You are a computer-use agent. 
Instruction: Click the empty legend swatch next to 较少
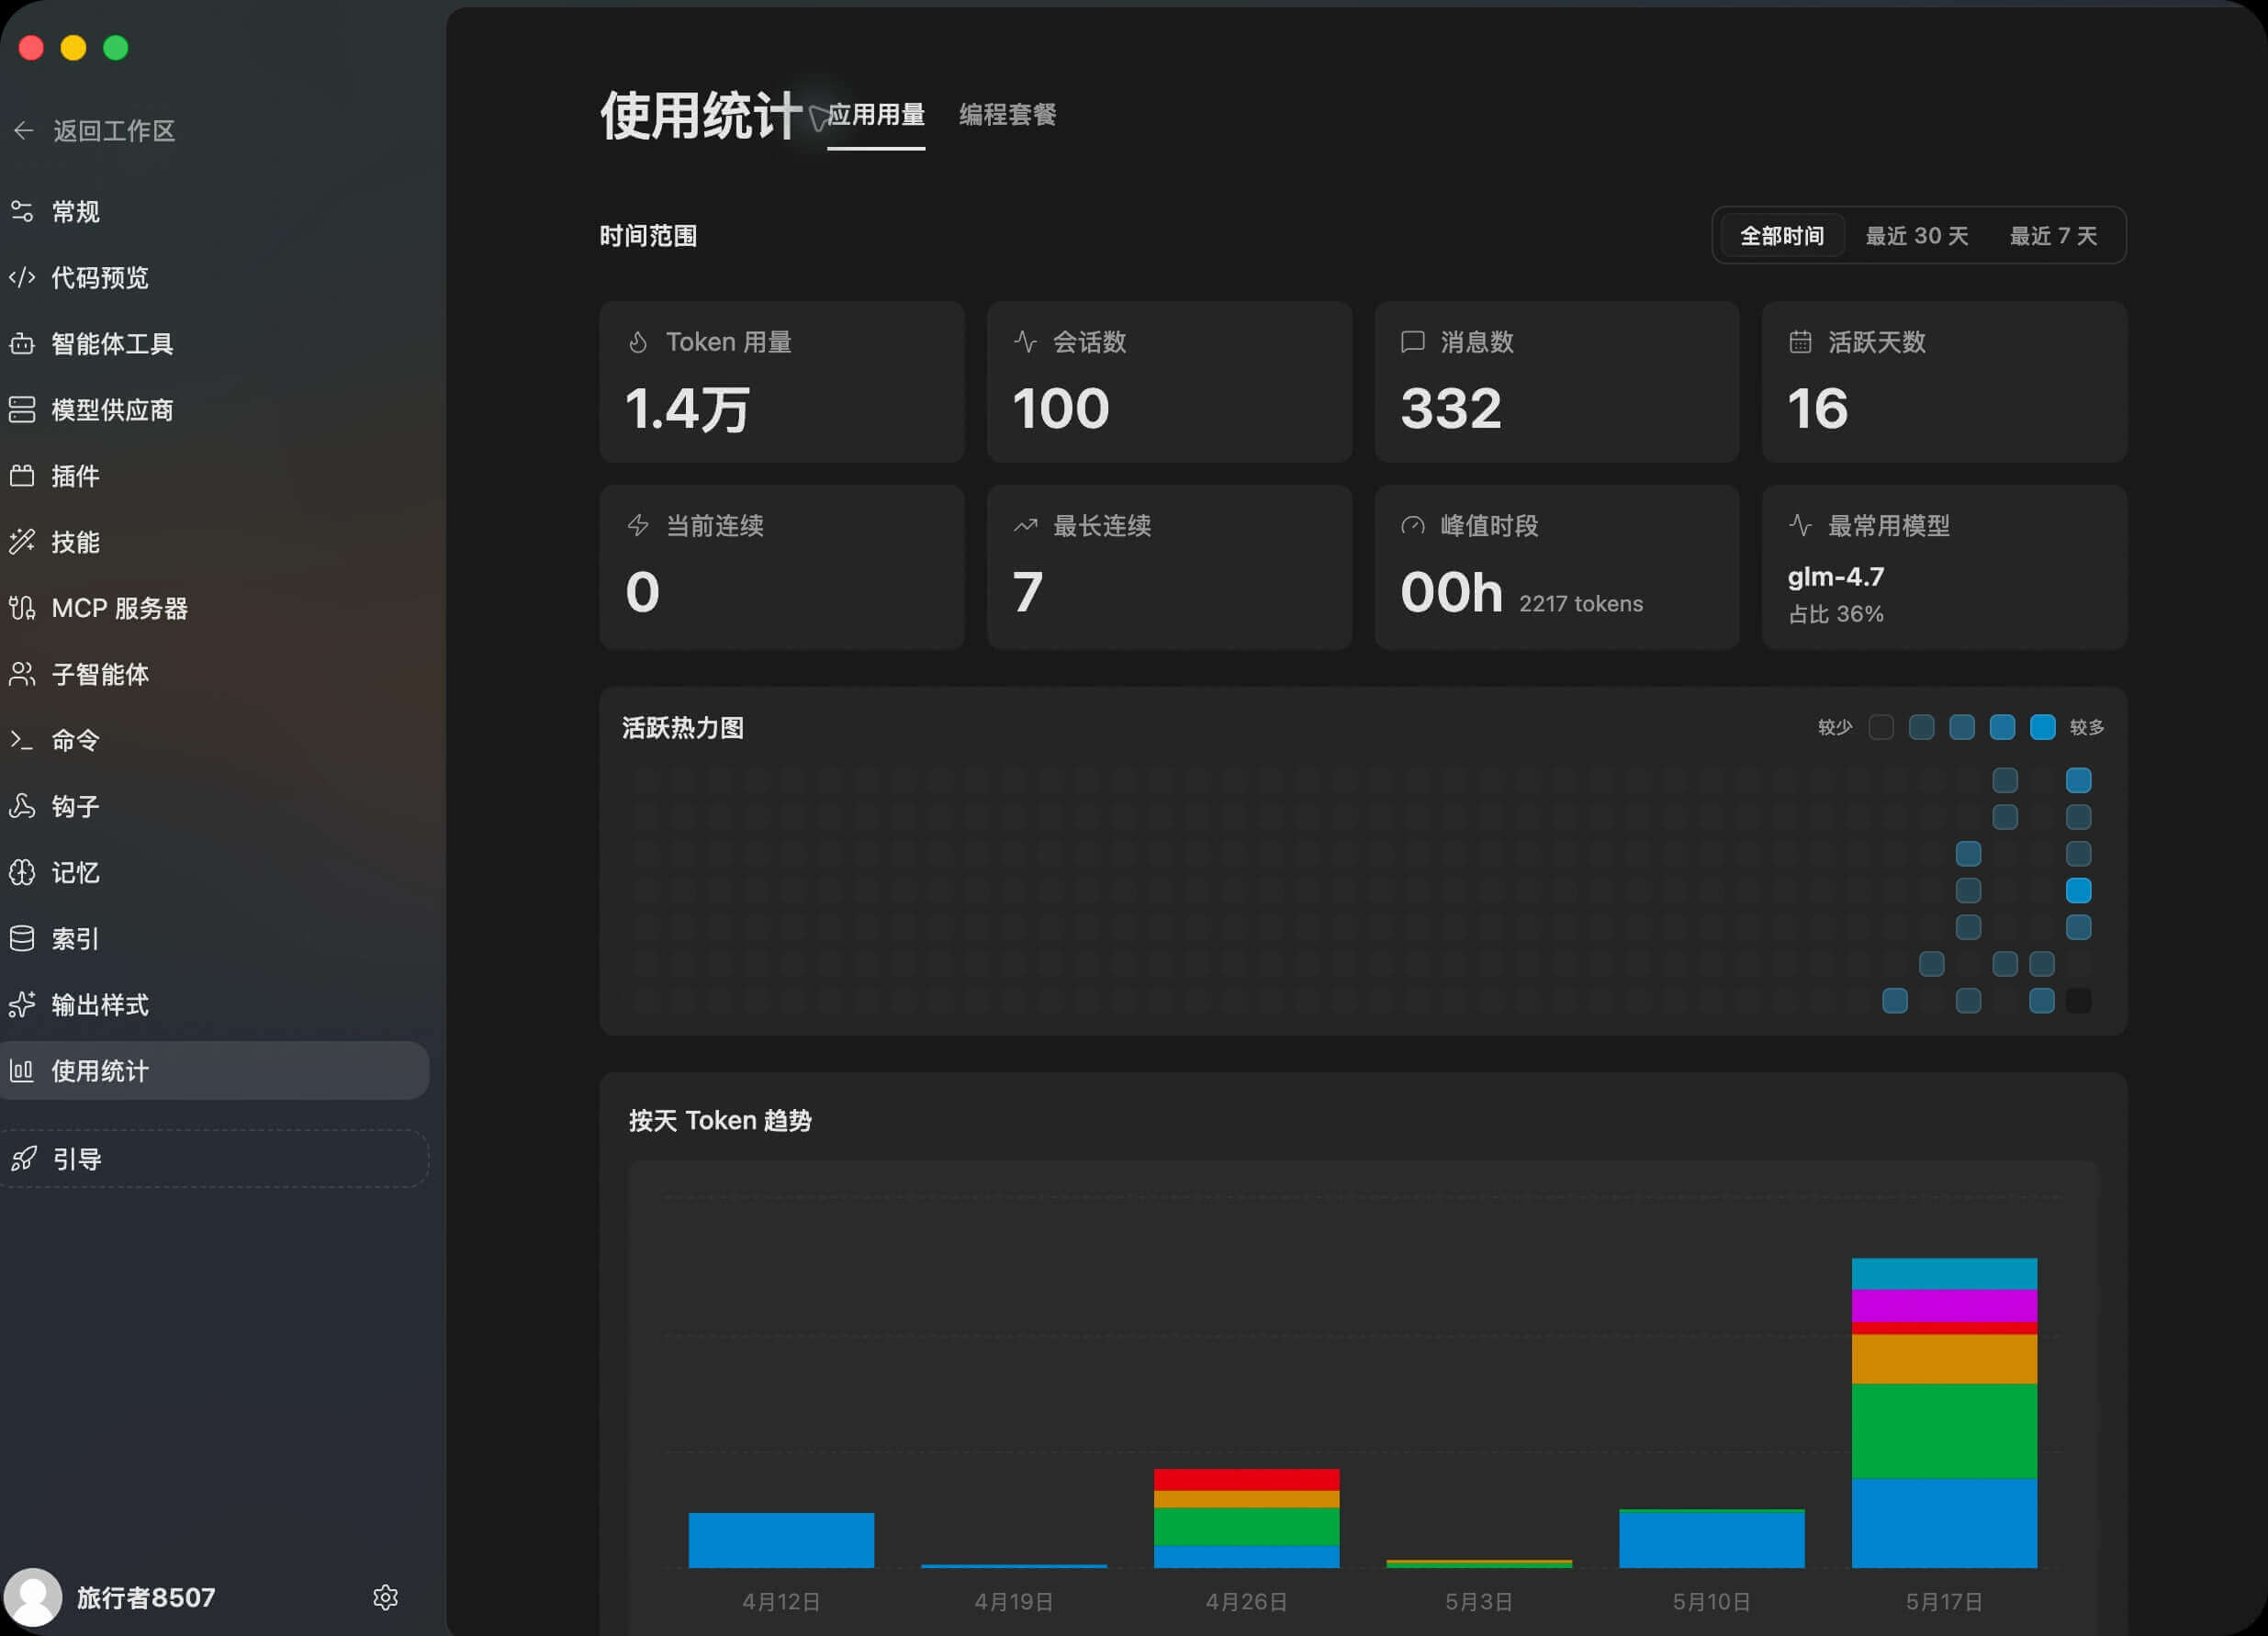1880,727
